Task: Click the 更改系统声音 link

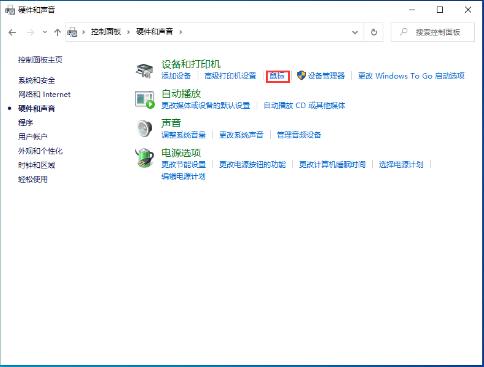Action: 241,135
